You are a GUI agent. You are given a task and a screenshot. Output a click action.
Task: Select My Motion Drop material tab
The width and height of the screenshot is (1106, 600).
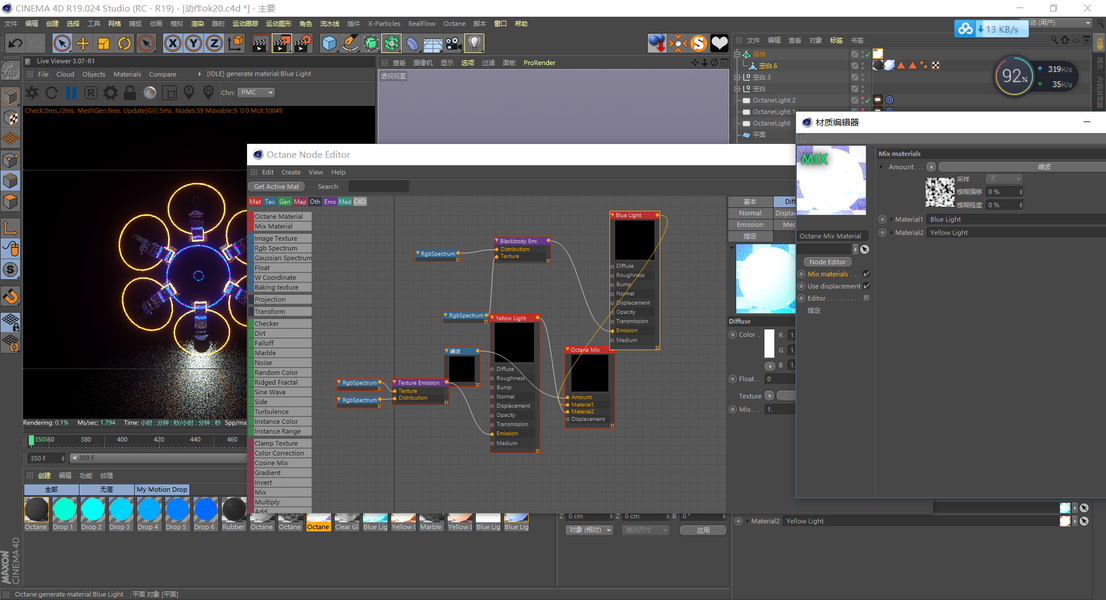point(162,489)
